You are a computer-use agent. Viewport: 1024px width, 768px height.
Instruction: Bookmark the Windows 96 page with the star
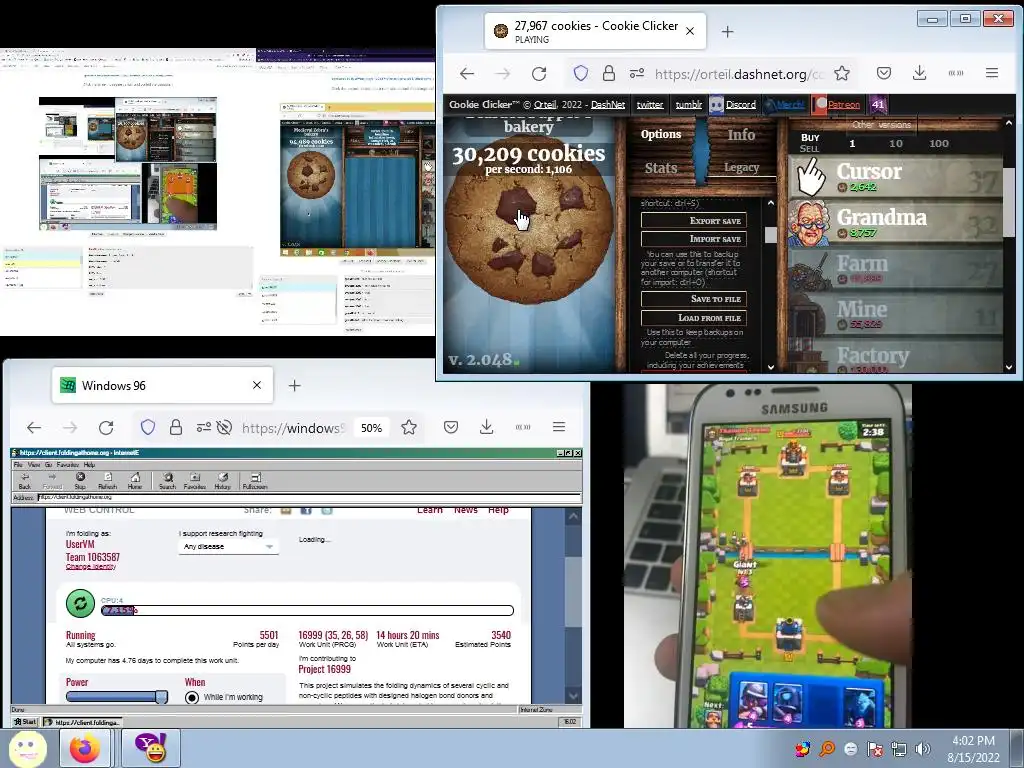tap(409, 428)
